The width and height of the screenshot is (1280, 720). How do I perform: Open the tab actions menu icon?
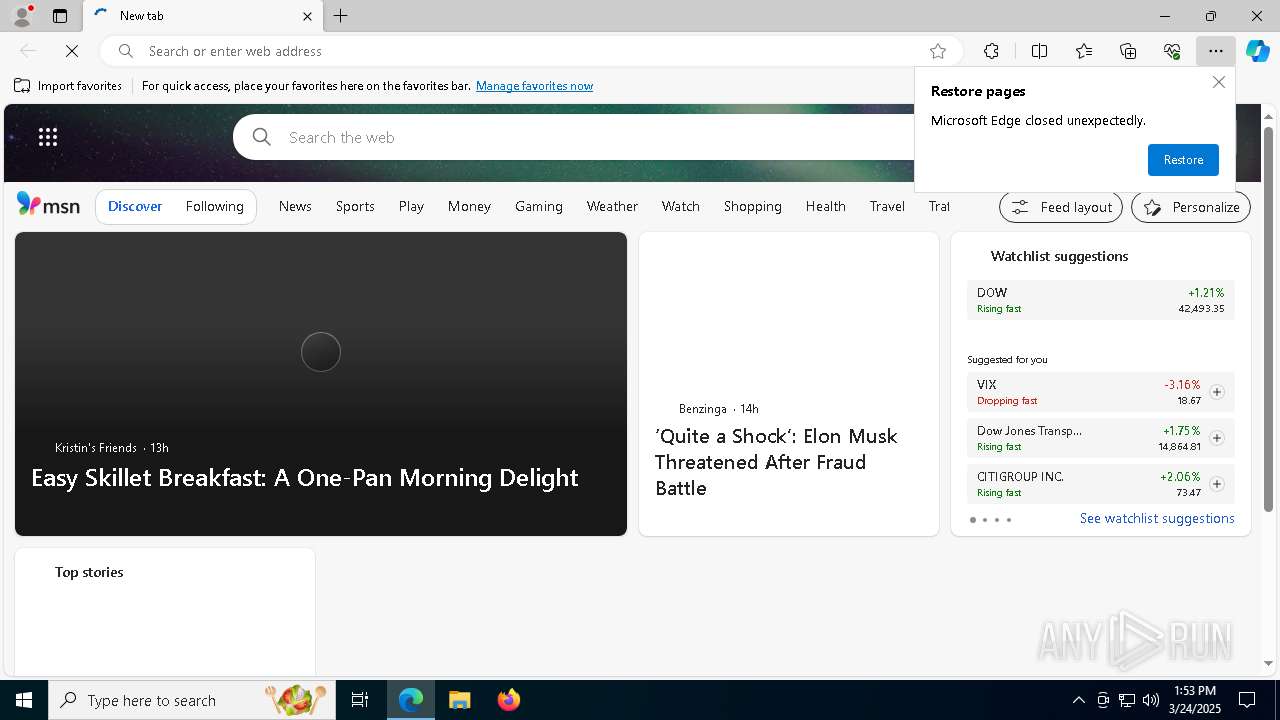[60, 16]
